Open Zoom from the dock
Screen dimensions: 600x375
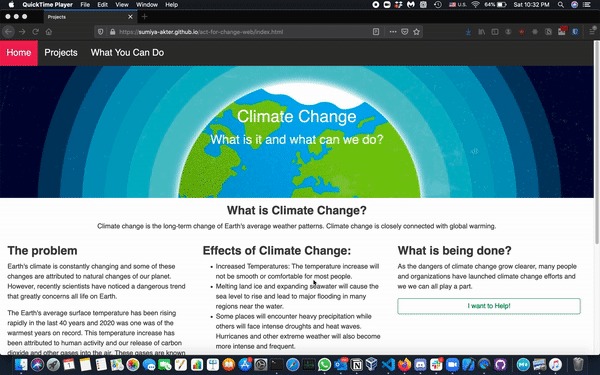tap(452, 364)
